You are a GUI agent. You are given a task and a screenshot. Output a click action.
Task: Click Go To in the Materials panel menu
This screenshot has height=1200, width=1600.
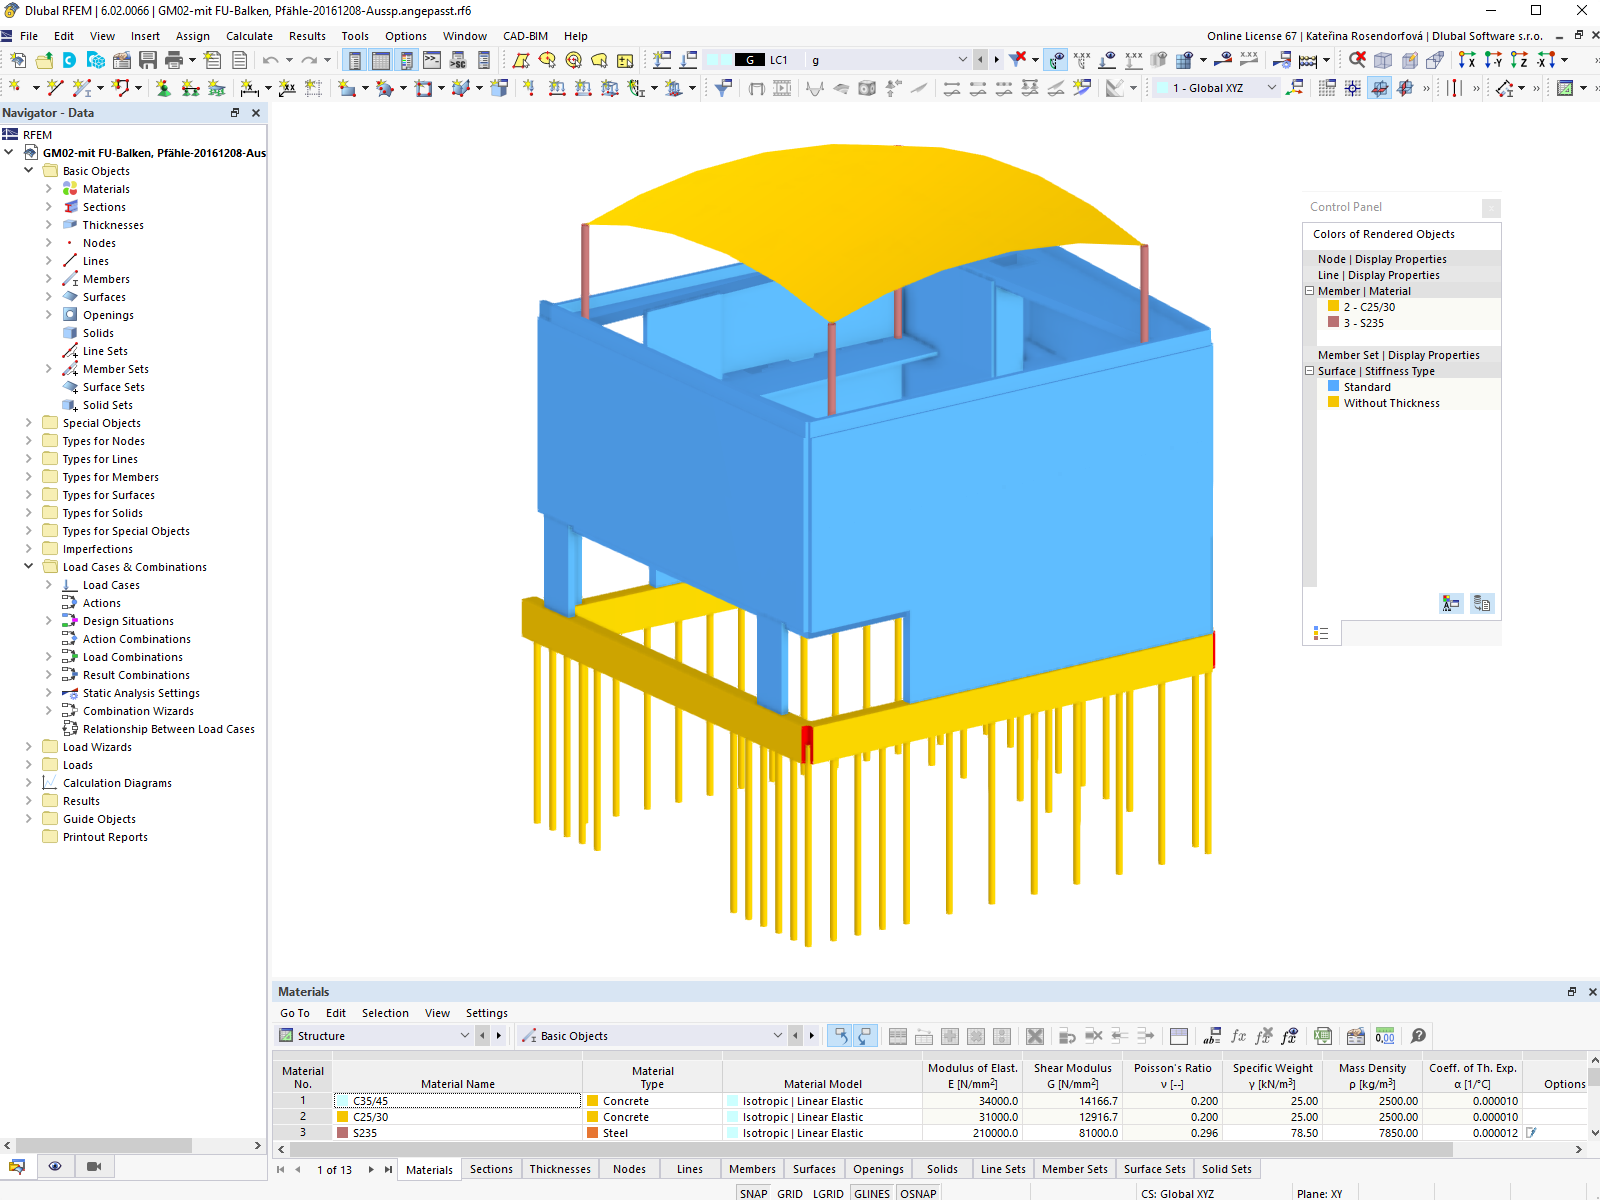click(x=295, y=1013)
